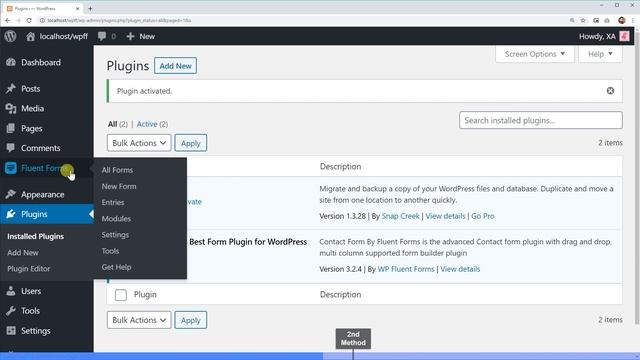Image resolution: width=640 pixels, height=360 pixels.
Task: Click the browser address bar
Action: point(302,20)
